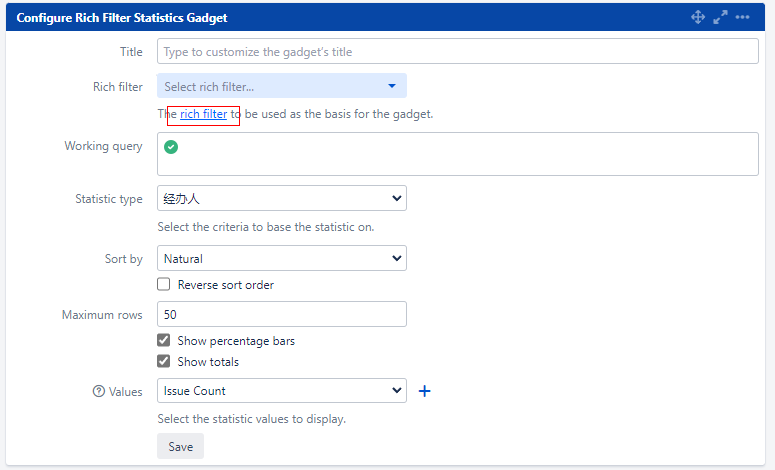Click the Statistic type label text
The width and height of the screenshot is (775, 470).
coord(109,199)
